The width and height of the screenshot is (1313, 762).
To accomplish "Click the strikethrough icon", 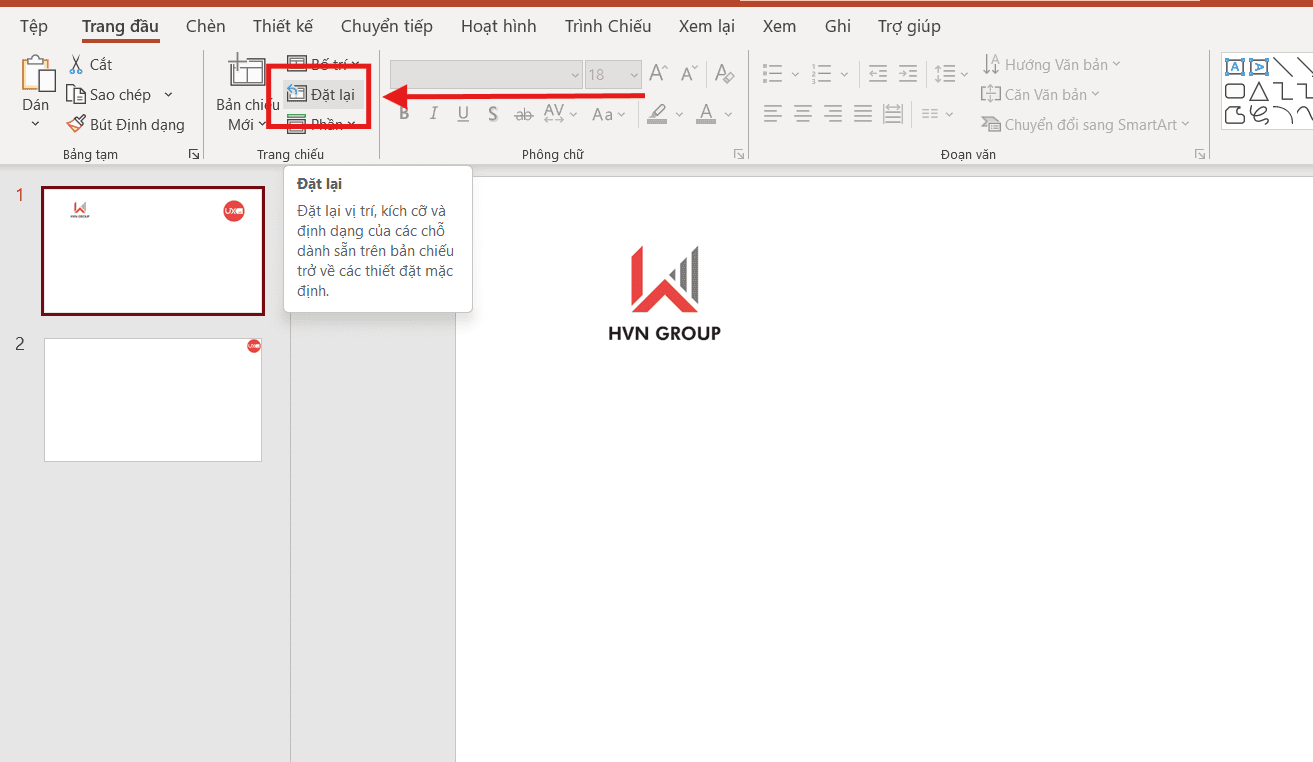I will click(x=523, y=113).
